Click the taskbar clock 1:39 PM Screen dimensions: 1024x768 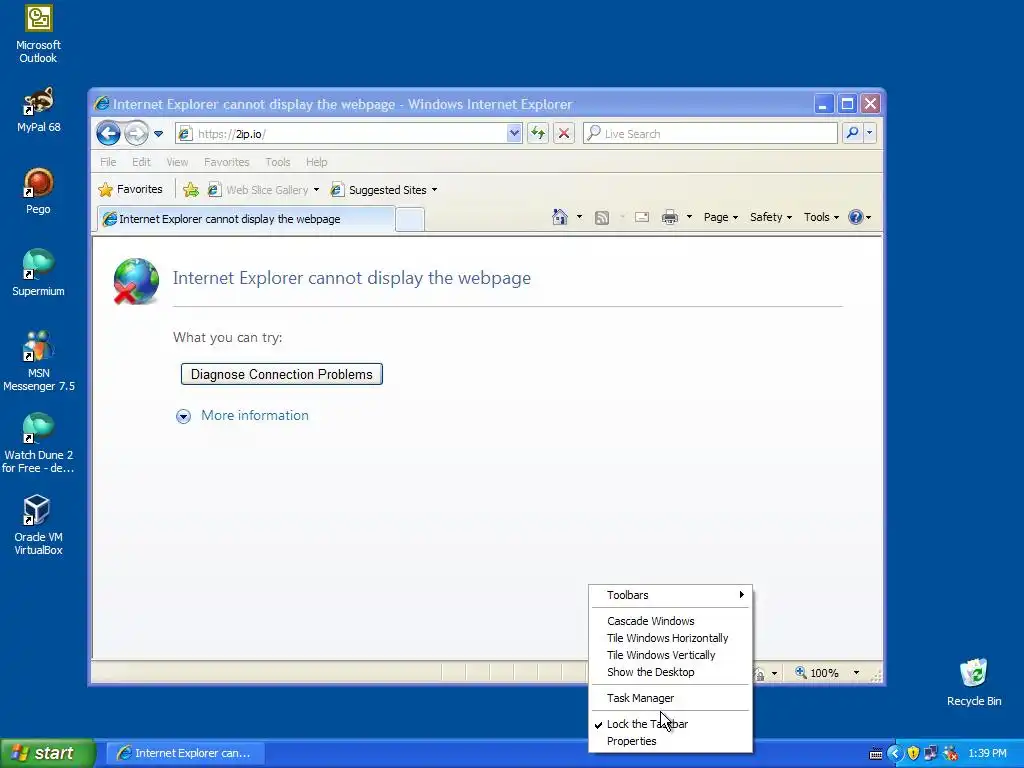(x=987, y=754)
